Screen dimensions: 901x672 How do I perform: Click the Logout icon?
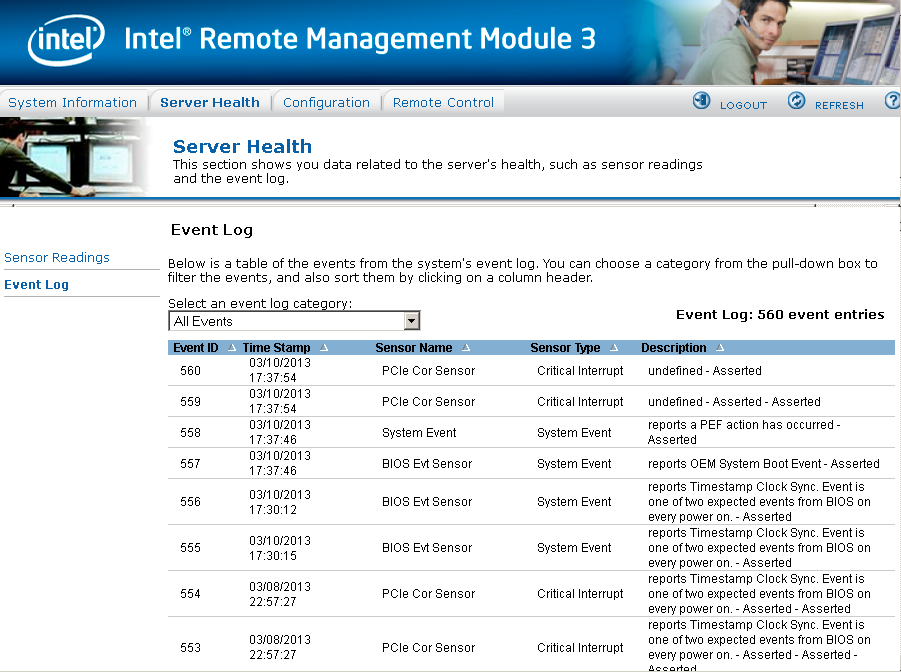point(701,101)
